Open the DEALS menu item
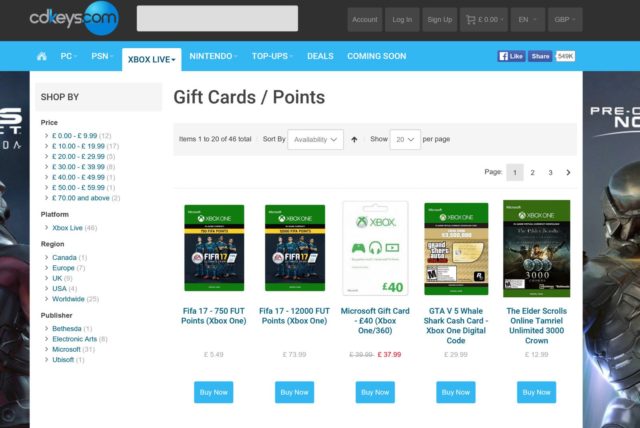Viewport: 640px width, 428px height. (x=320, y=56)
